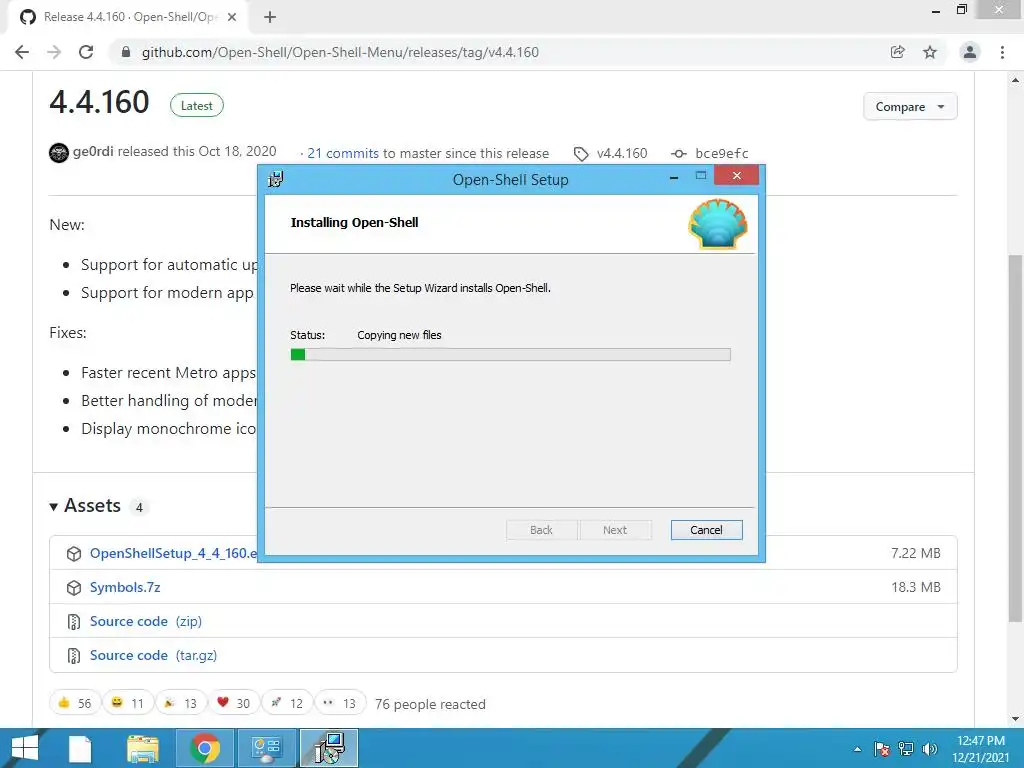The image size is (1024, 768).
Task: React with thumbs up (56)
Action: point(74,703)
